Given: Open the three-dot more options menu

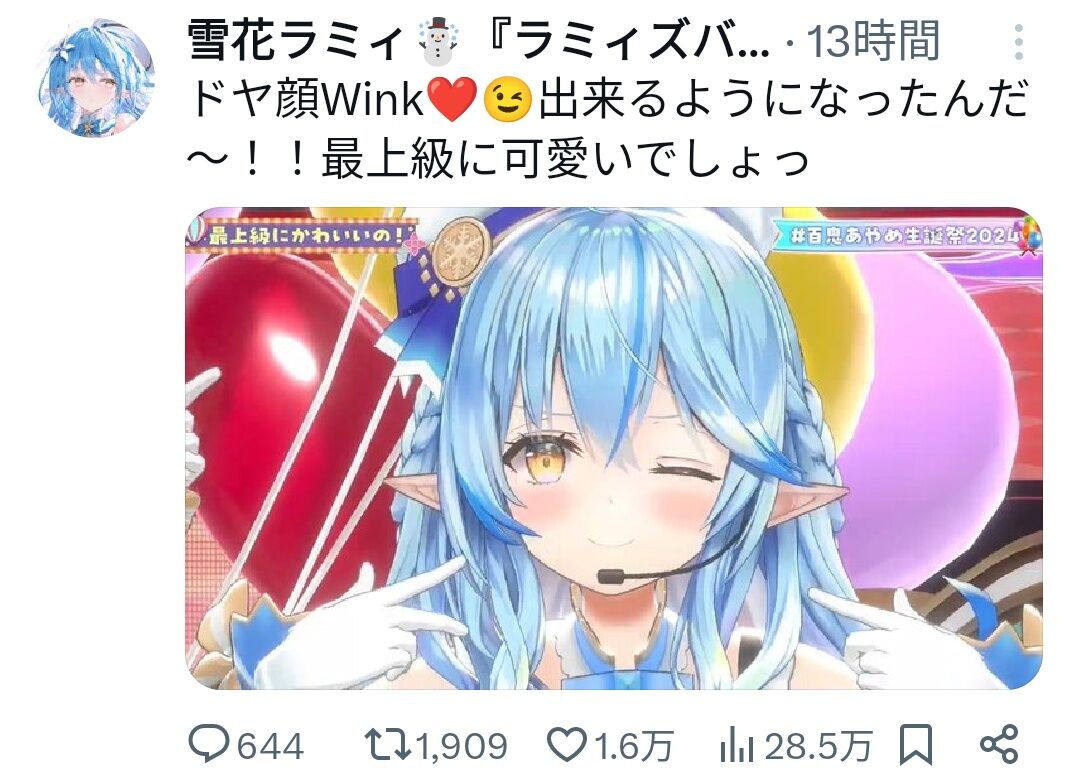Looking at the screenshot, I should click(x=1019, y=42).
